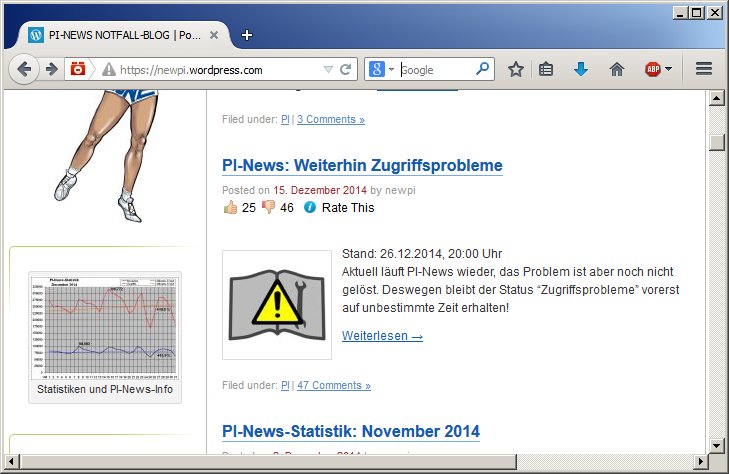729x474 pixels.
Task: Close the browser window
Action: (714, 13)
